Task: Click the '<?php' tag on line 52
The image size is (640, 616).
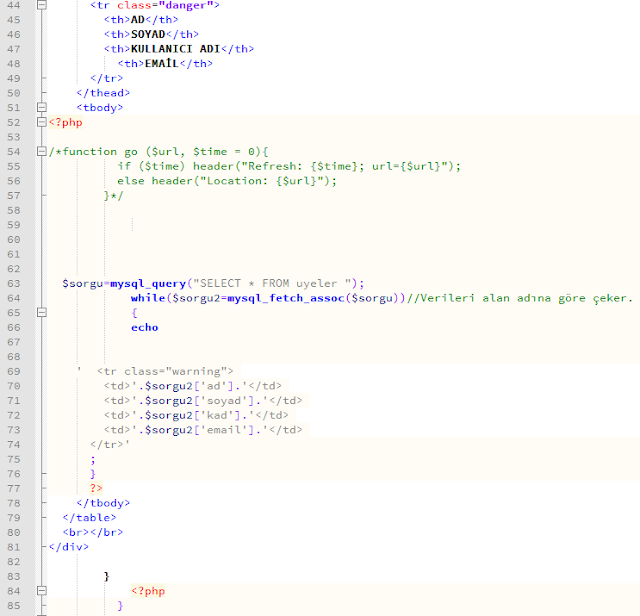Action: pyautogui.click(x=65, y=122)
